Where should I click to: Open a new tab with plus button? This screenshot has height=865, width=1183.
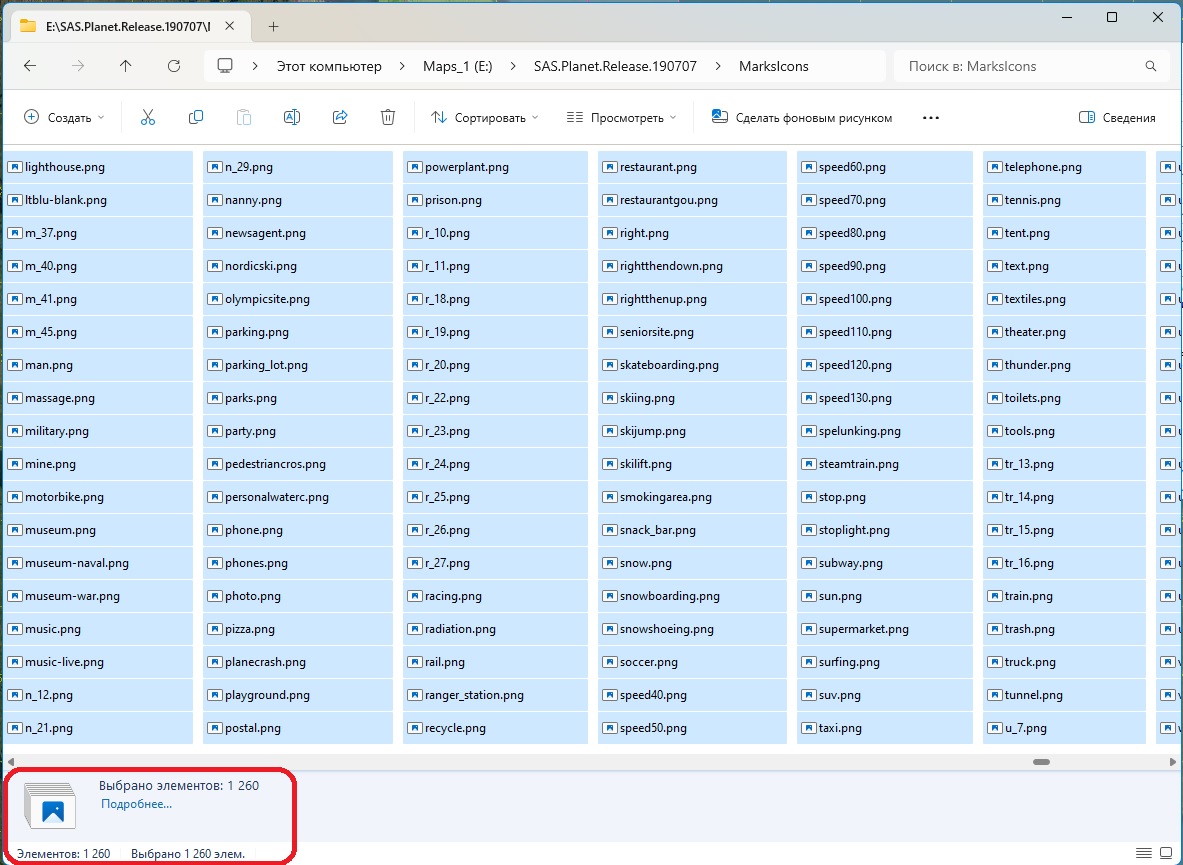click(273, 26)
